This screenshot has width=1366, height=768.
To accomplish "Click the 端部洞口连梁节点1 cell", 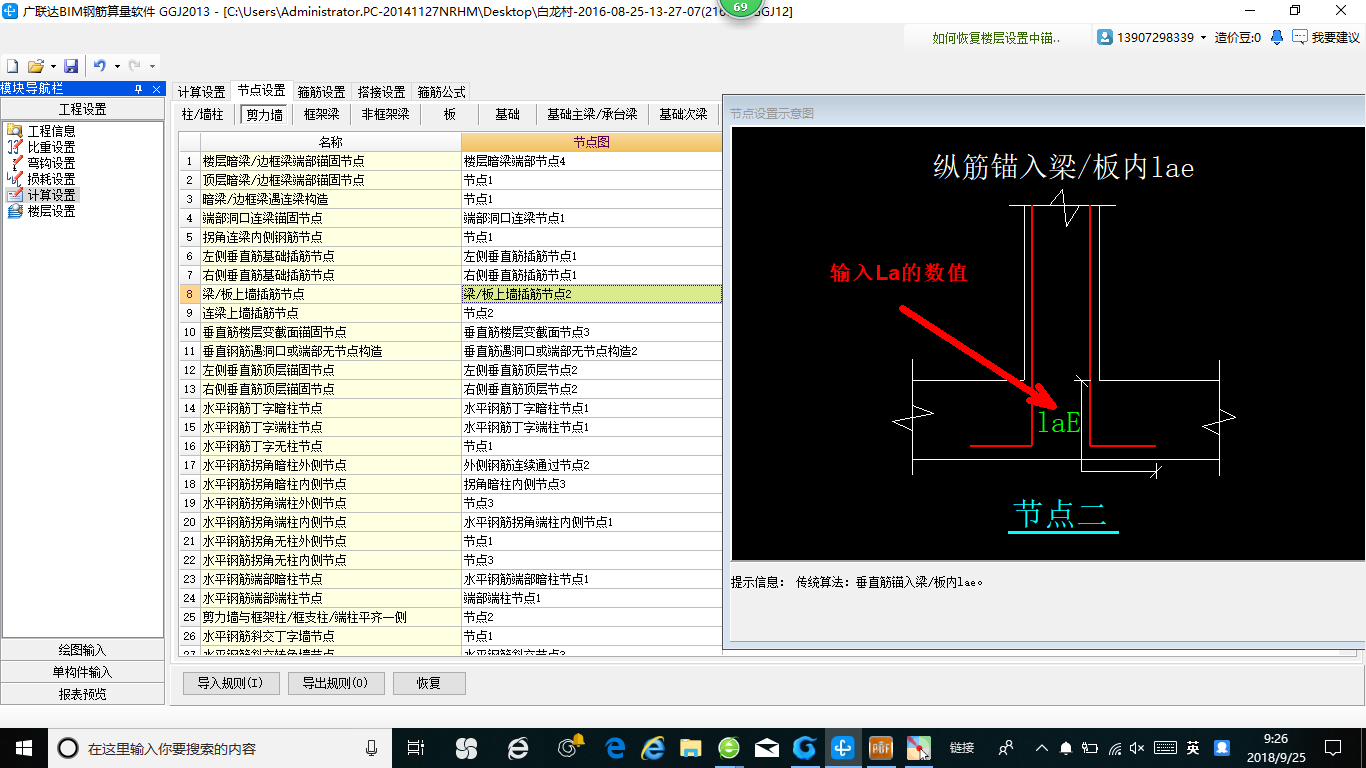I will point(591,218).
